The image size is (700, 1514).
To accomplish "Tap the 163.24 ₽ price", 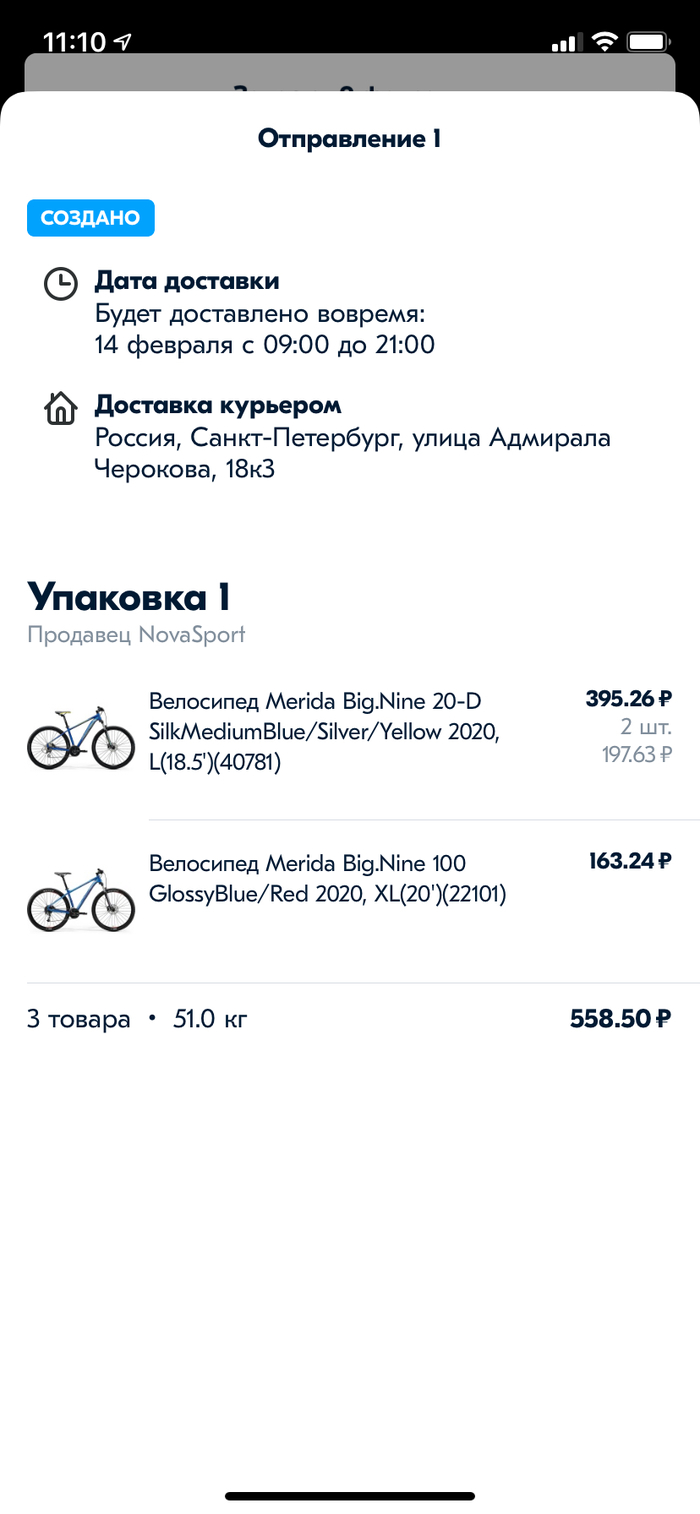I will 630,861.
